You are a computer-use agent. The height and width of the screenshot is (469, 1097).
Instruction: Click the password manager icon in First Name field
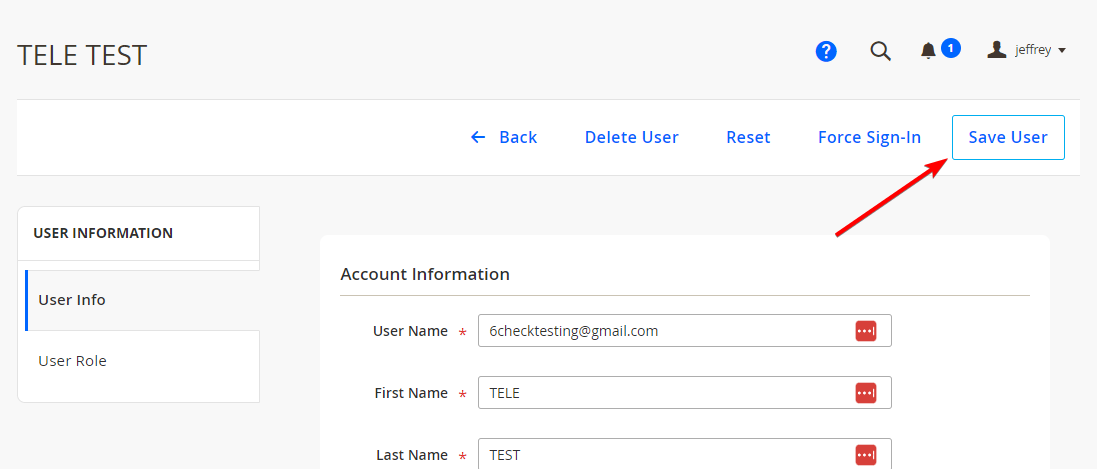pos(866,393)
